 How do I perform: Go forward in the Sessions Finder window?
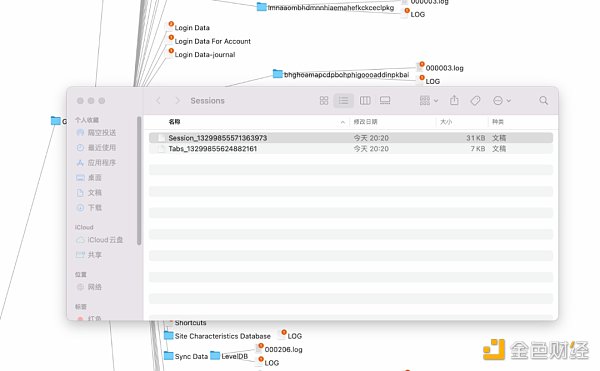click(x=177, y=101)
